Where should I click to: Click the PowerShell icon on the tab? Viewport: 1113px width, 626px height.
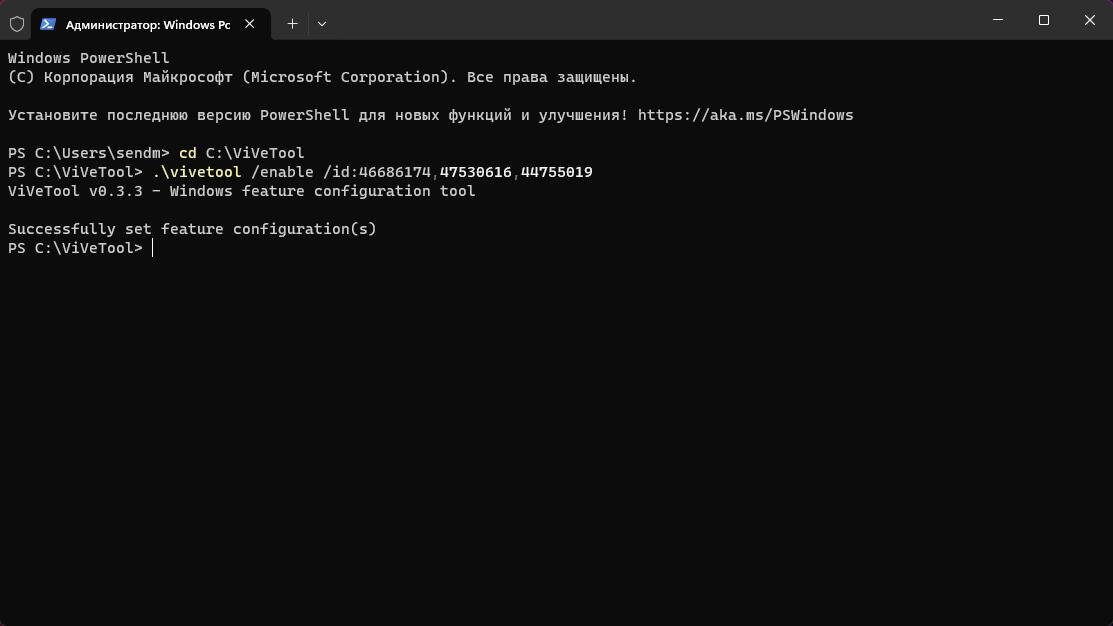[48, 24]
